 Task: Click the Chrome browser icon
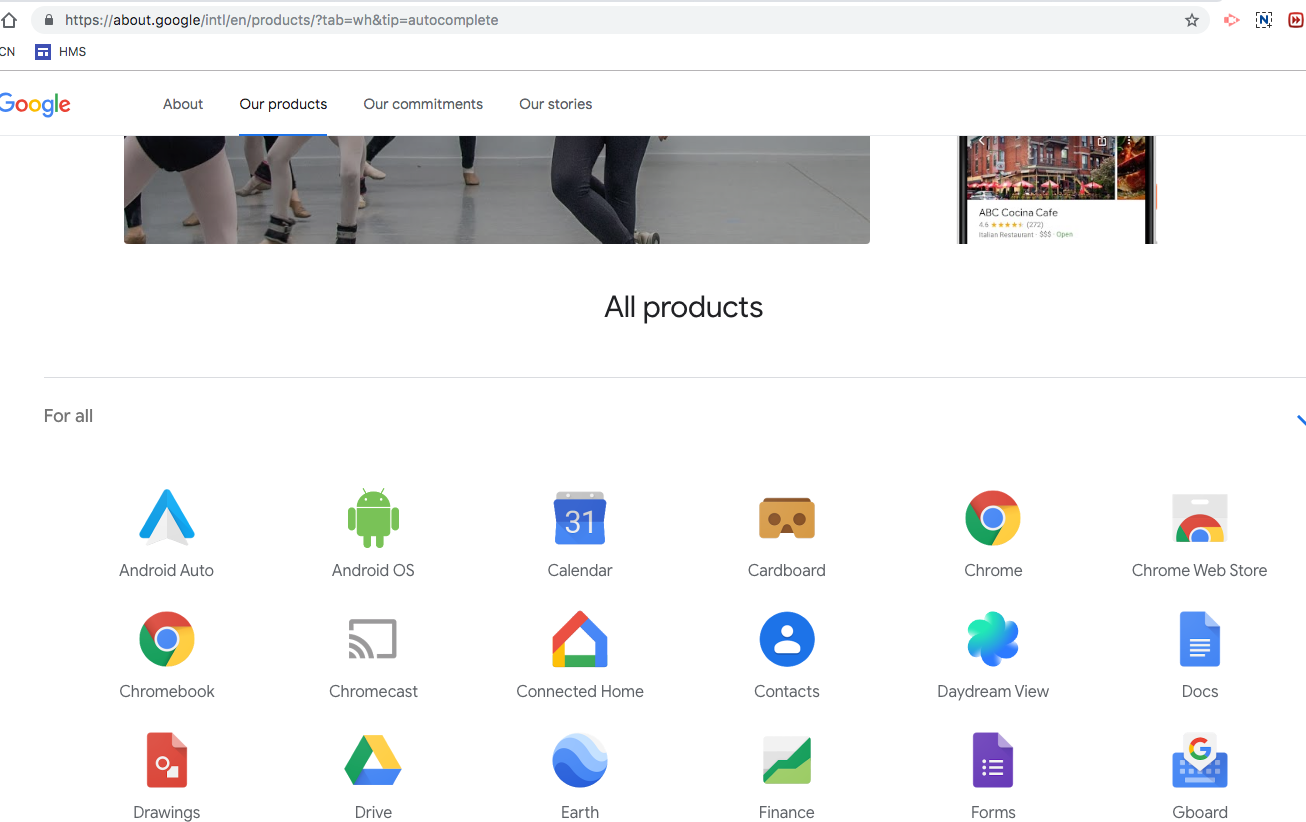click(993, 518)
